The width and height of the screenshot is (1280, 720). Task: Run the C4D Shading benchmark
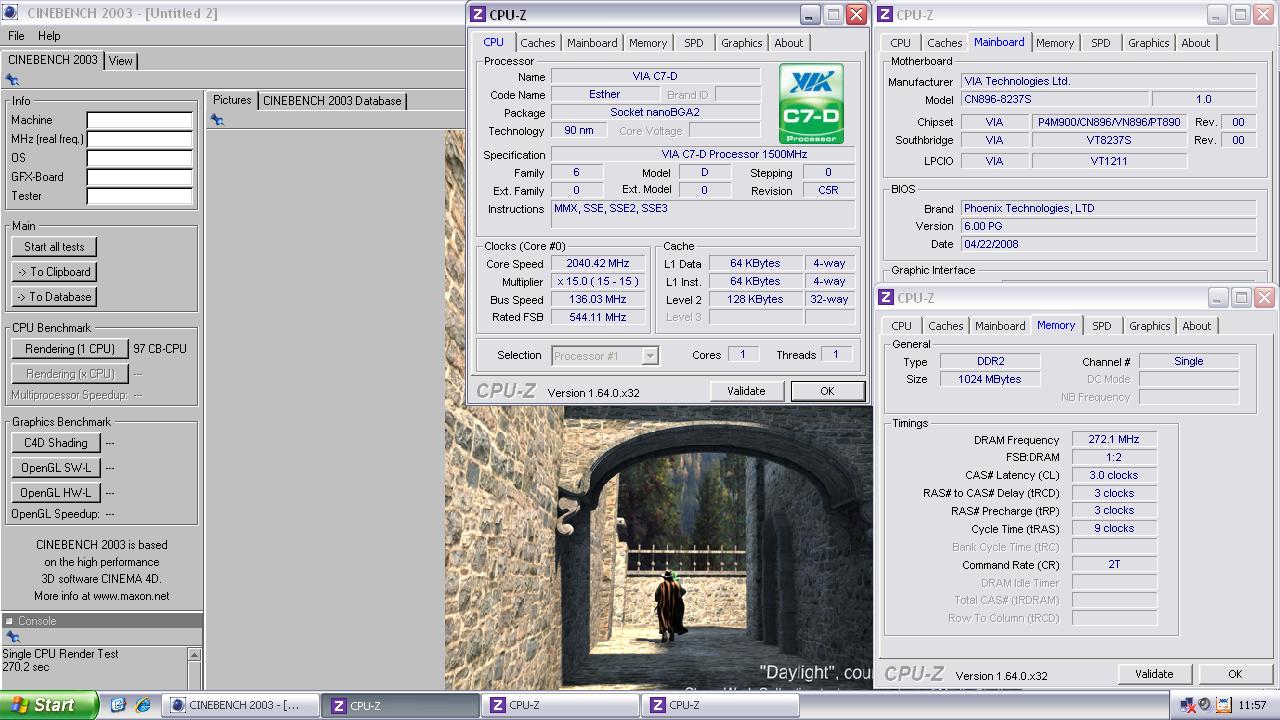[56, 443]
